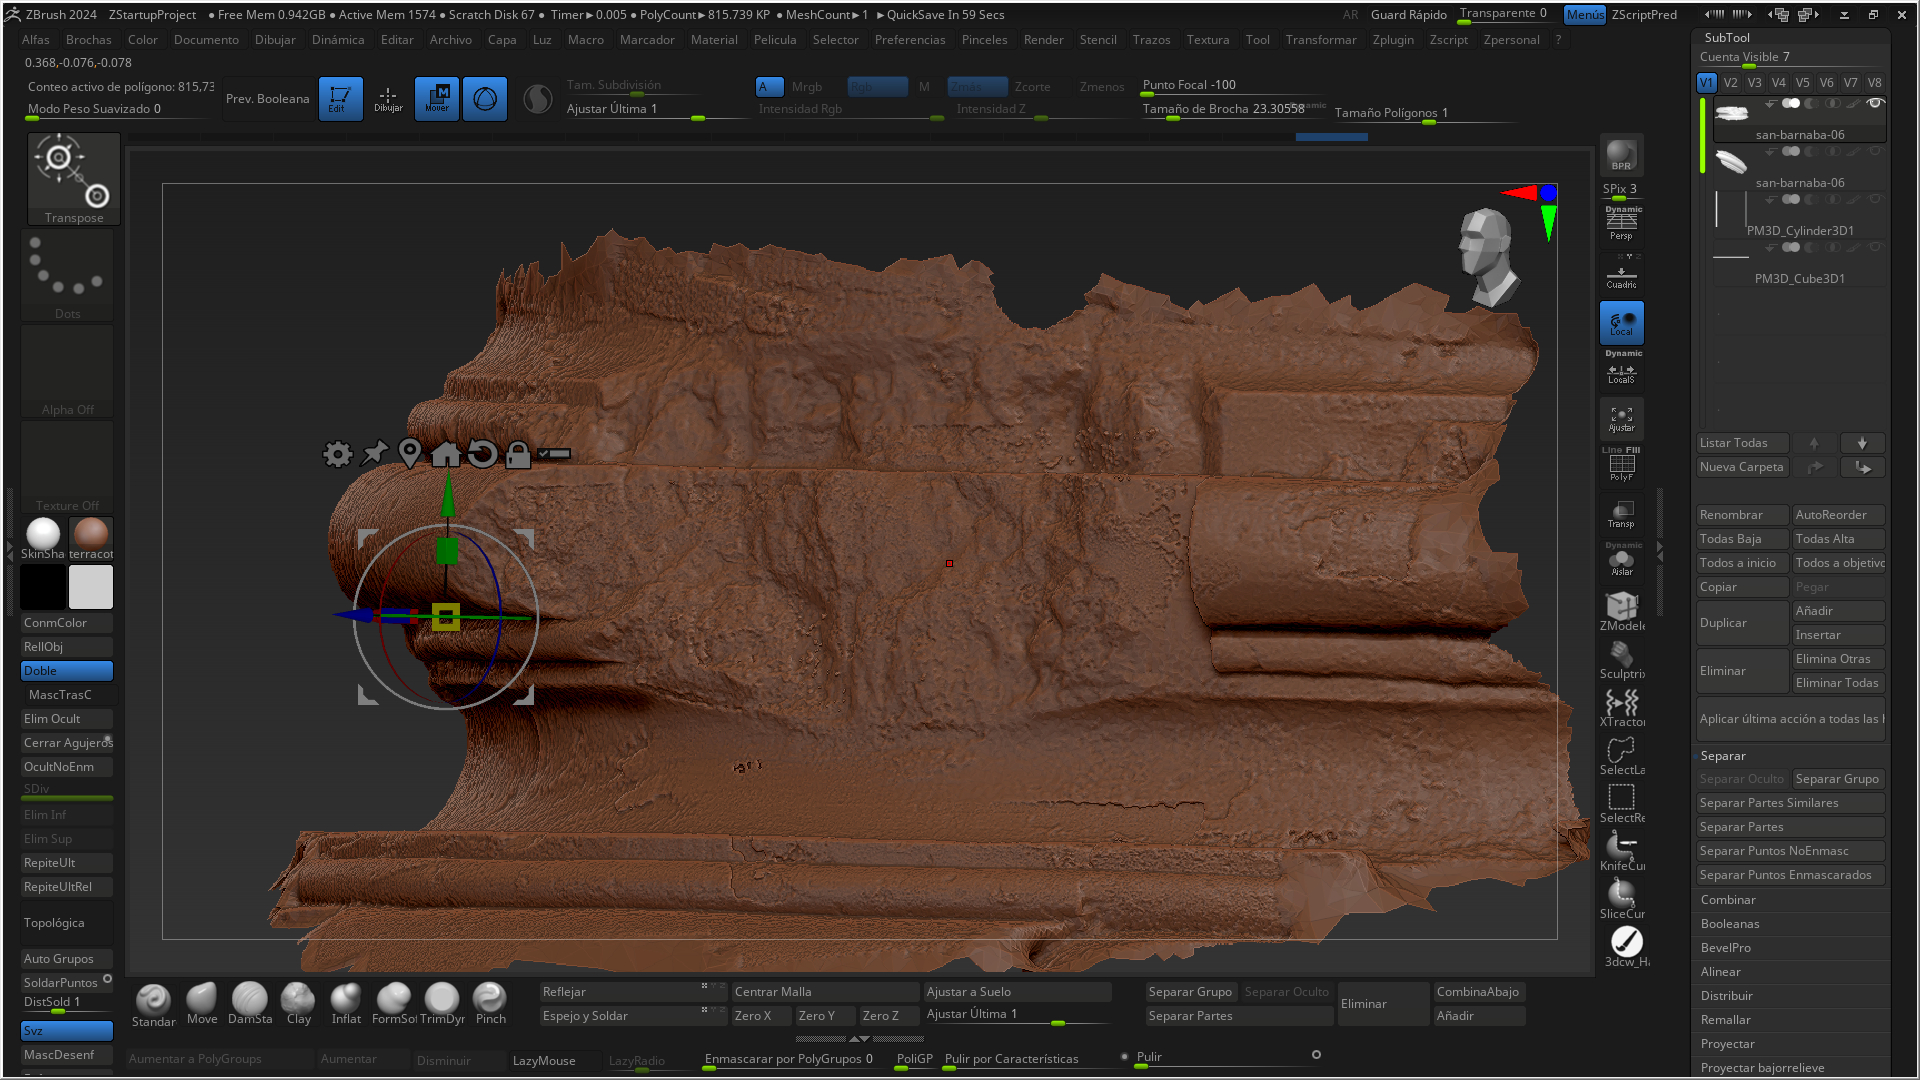
Task: Click the BPR render icon
Action: 1621,154
